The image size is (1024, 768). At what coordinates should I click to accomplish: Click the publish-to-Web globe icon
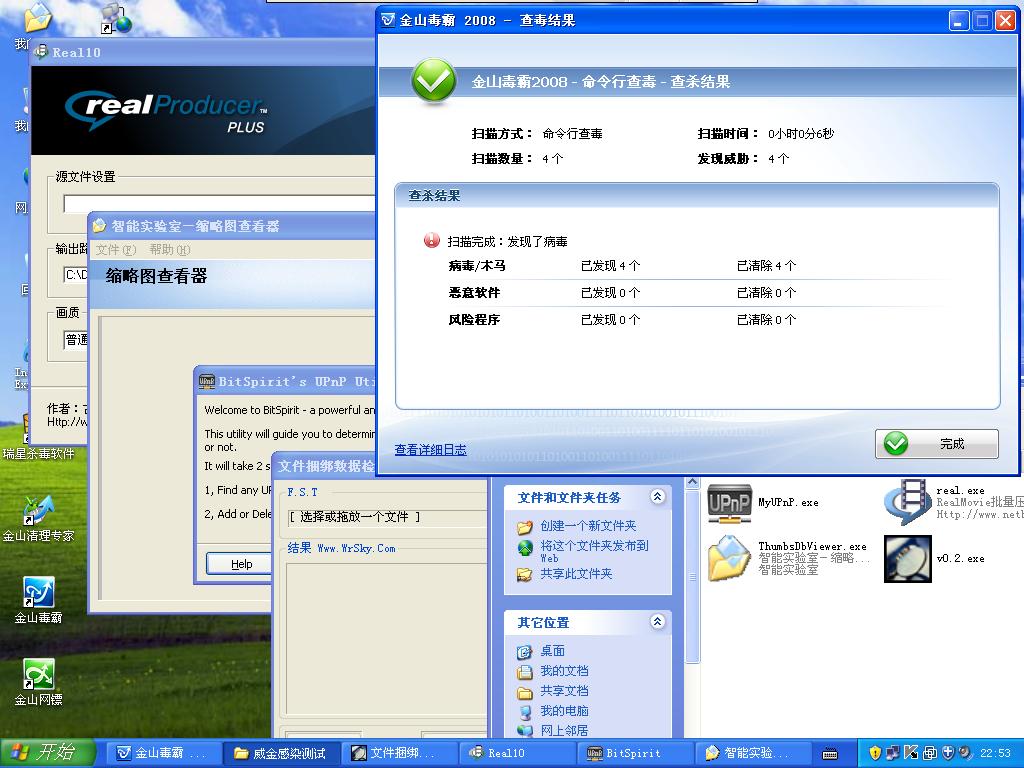pyautogui.click(x=525, y=548)
